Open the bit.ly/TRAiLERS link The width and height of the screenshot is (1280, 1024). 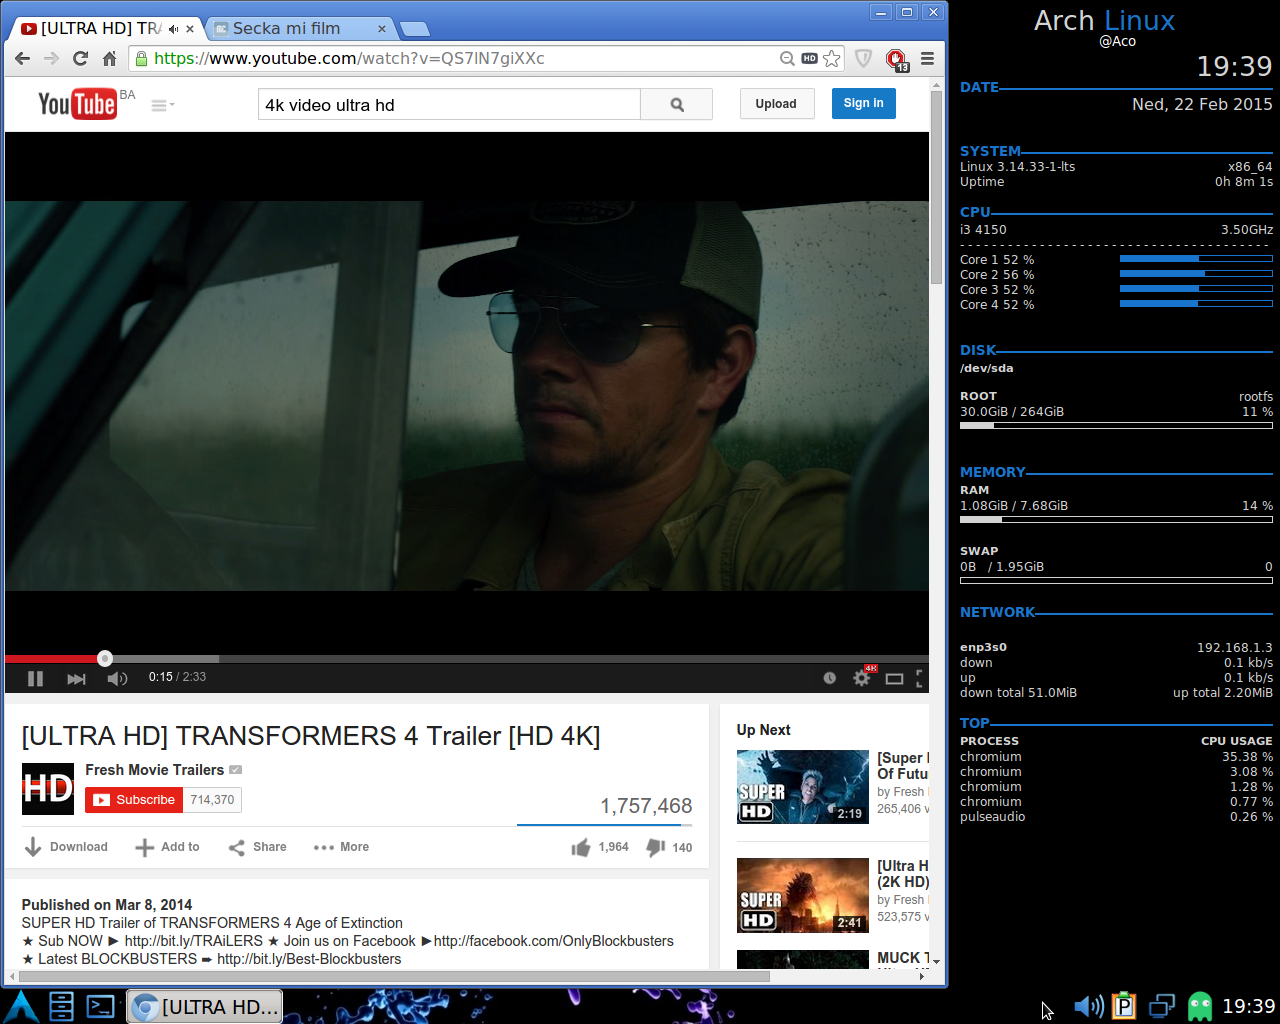194,941
